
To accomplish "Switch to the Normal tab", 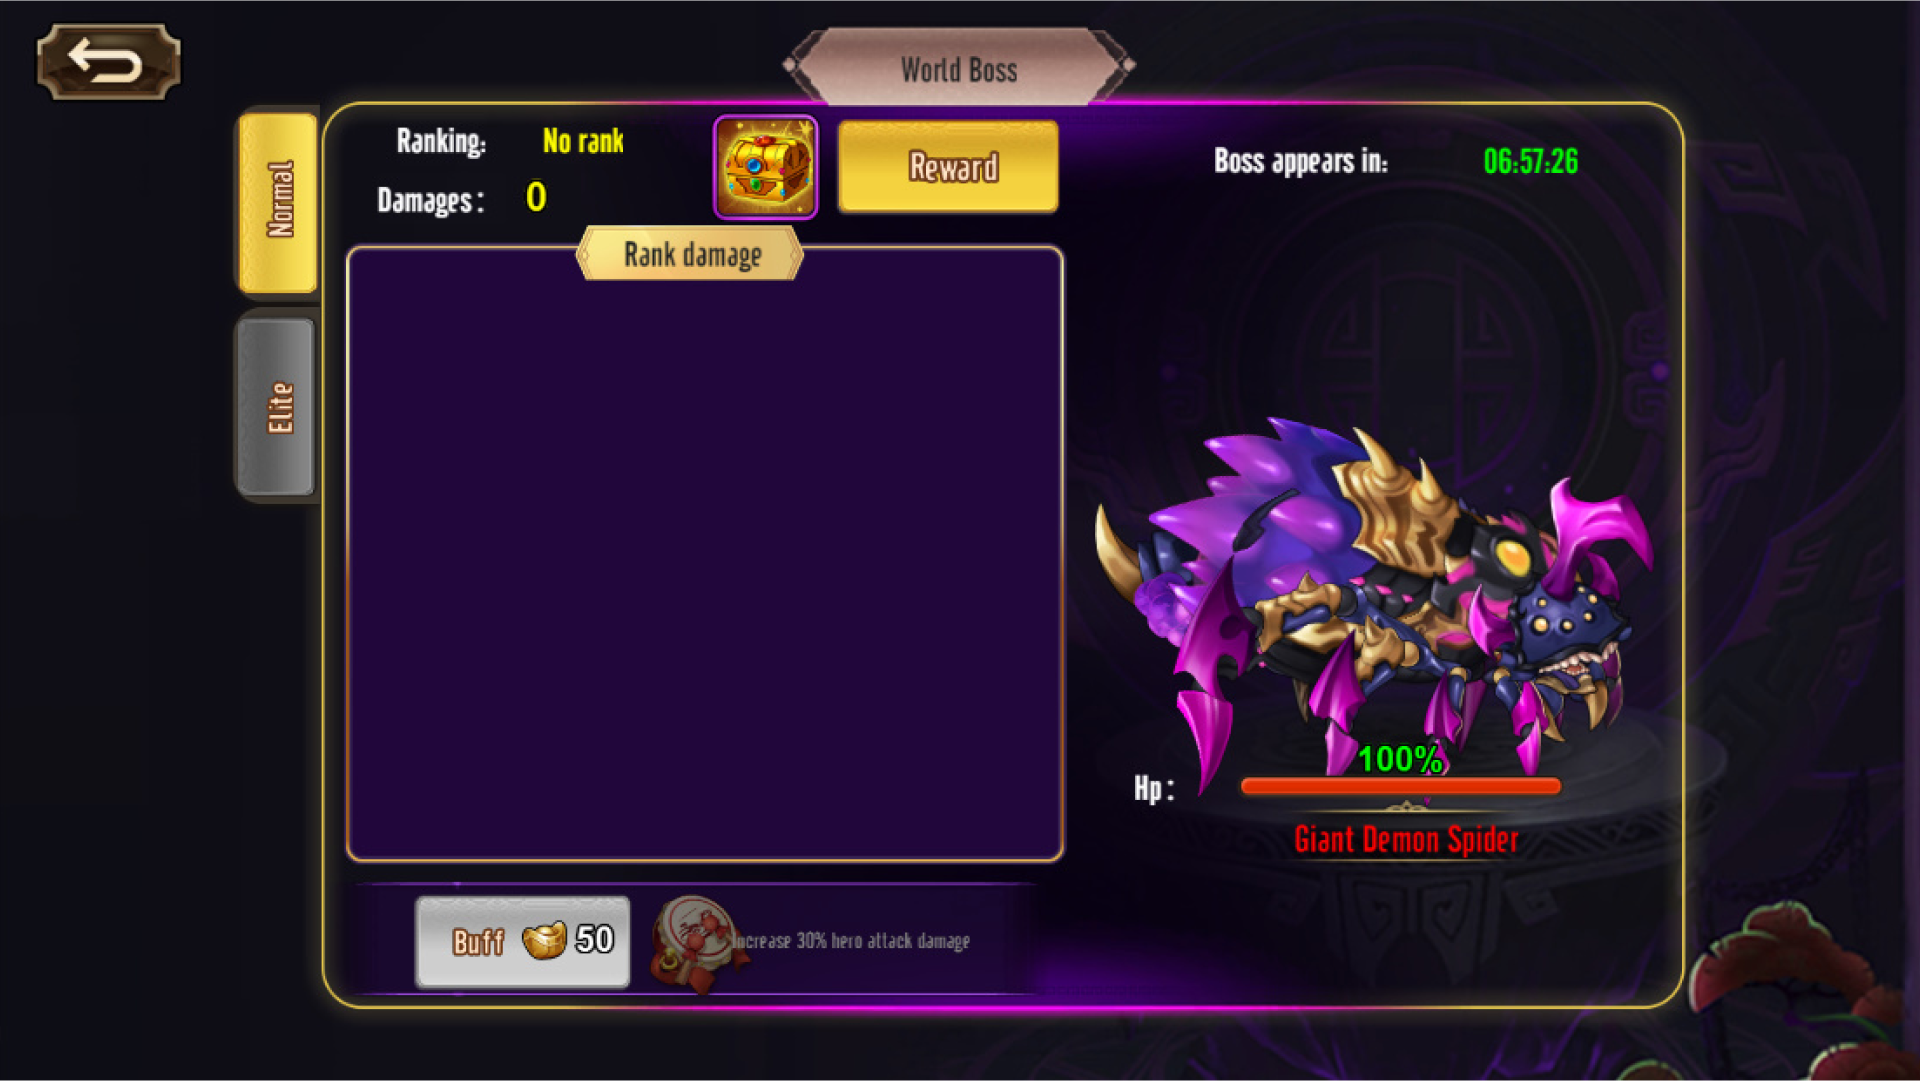I will tap(279, 201).
